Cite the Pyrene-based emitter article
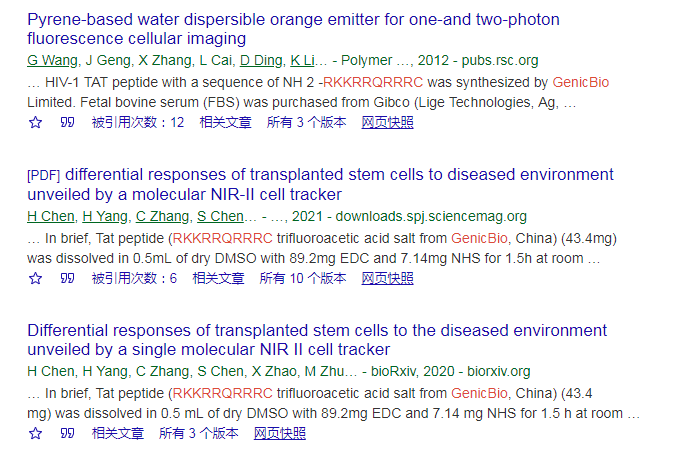690x453 pixels. pos(67,122)
